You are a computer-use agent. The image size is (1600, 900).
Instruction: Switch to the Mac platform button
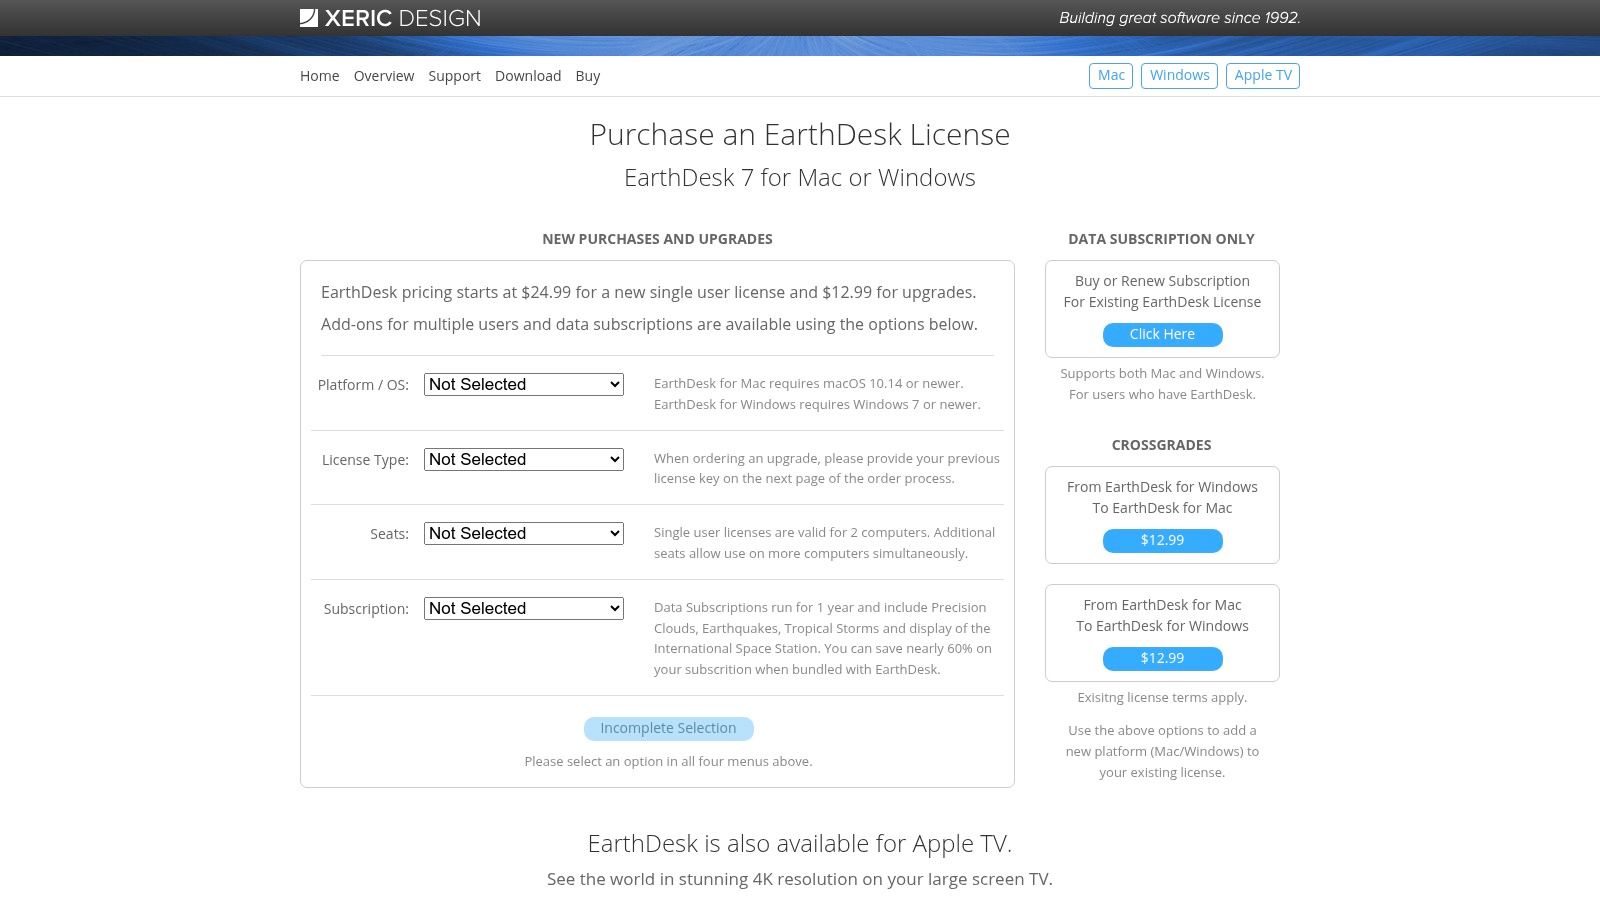tap(1111, 76)
